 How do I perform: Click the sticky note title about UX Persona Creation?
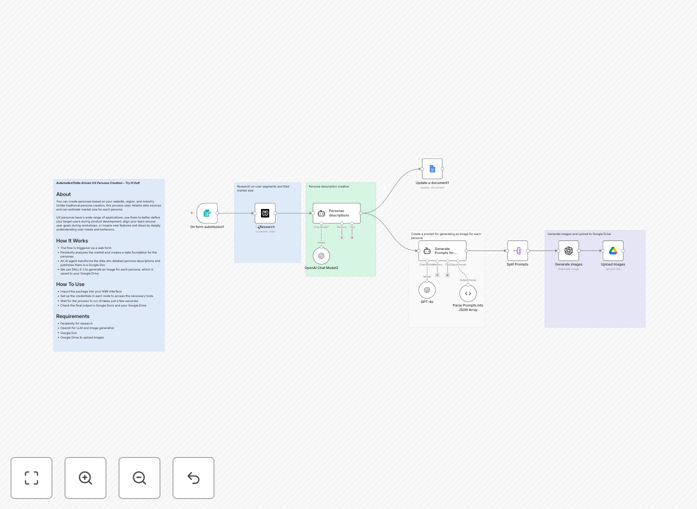pos(98,183)
